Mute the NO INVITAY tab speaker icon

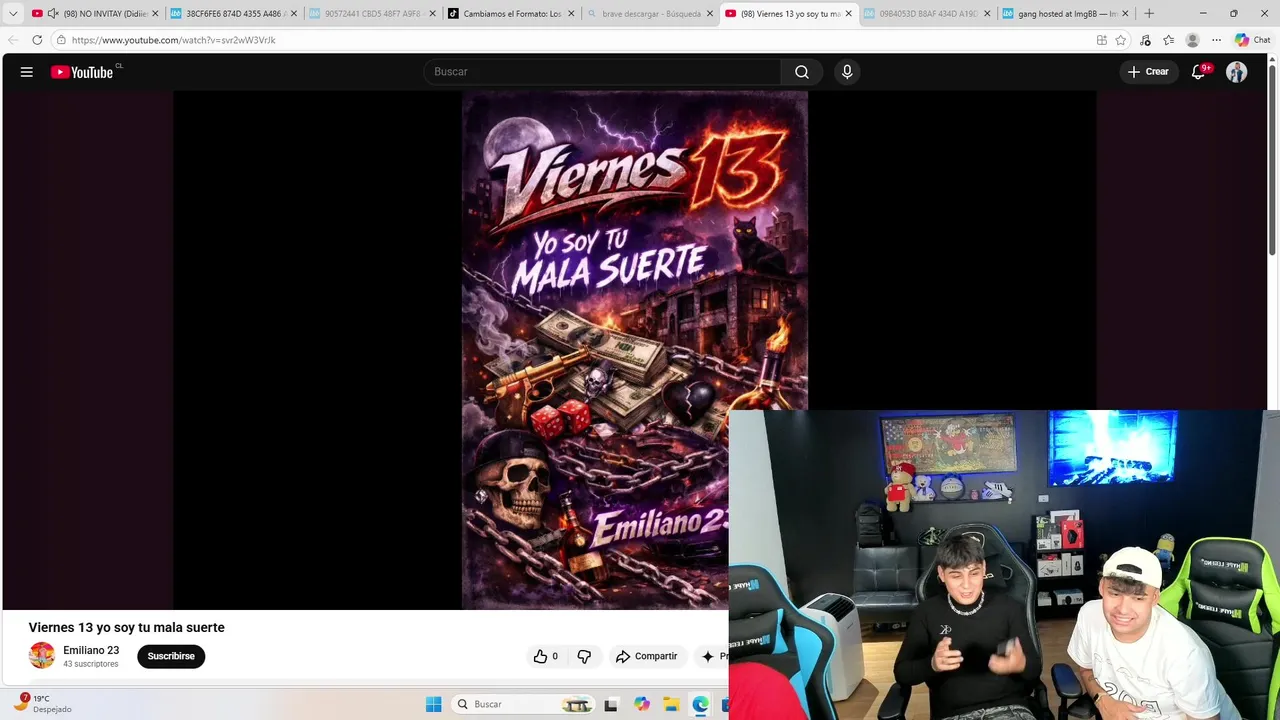point(53,14)
